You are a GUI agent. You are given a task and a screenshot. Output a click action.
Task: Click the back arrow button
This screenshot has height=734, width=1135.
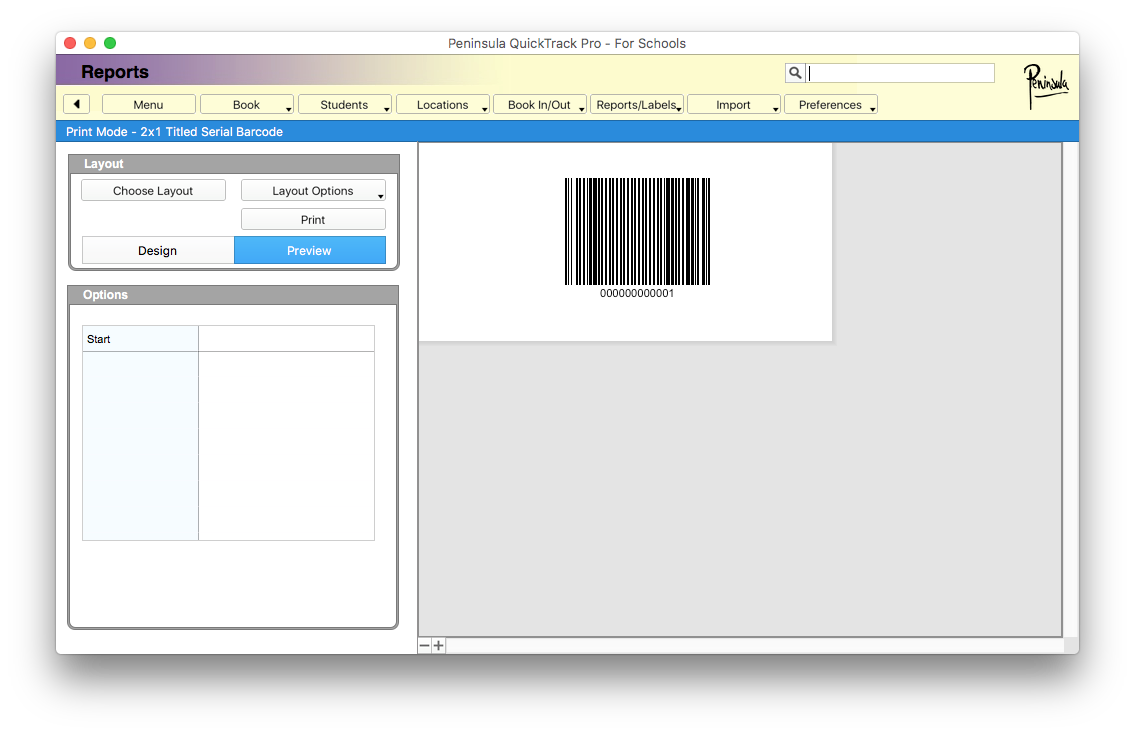[x=76, y=104]
